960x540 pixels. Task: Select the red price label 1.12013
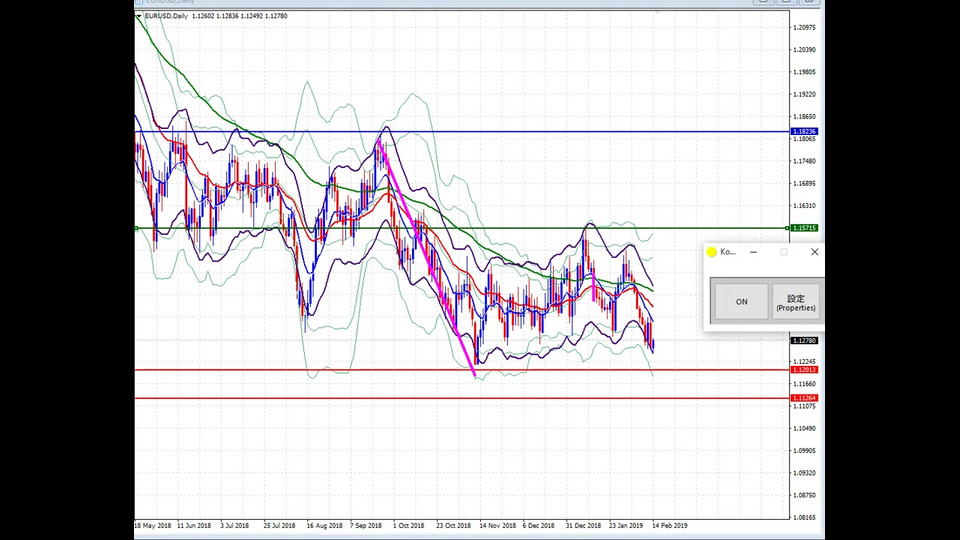[804, 370]
